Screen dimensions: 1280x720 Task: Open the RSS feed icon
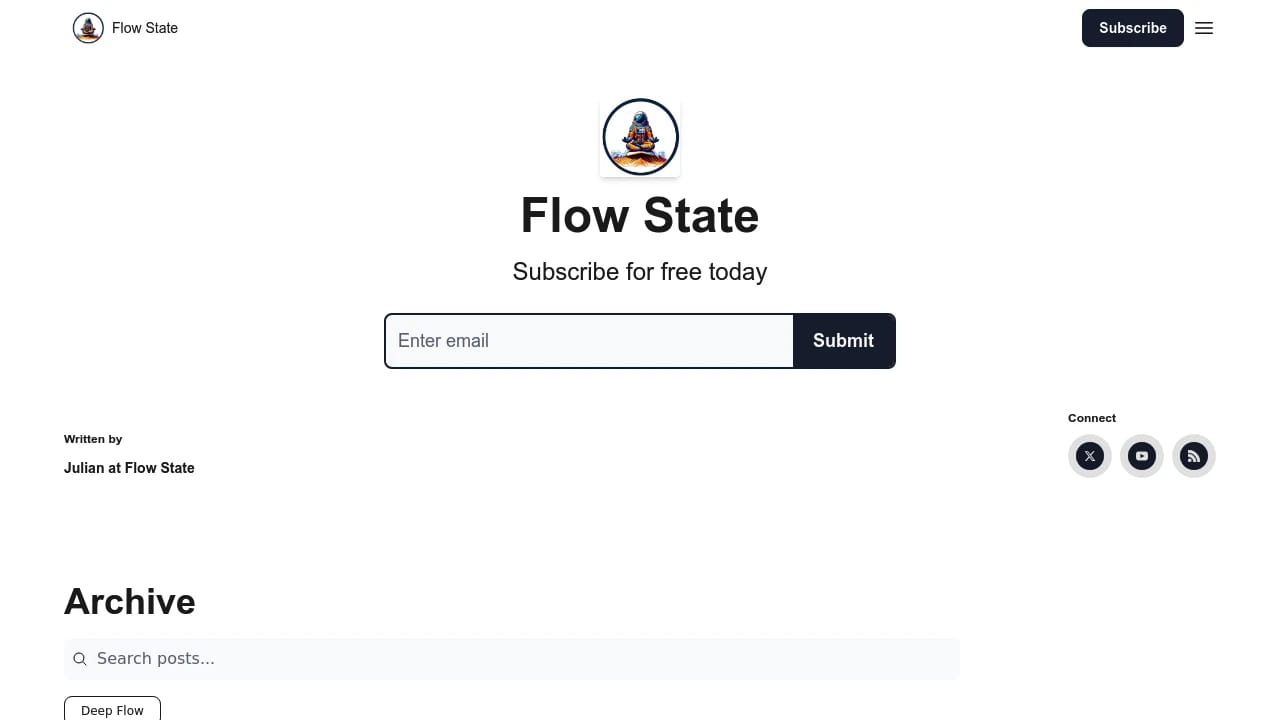(x=1194, y=456)
